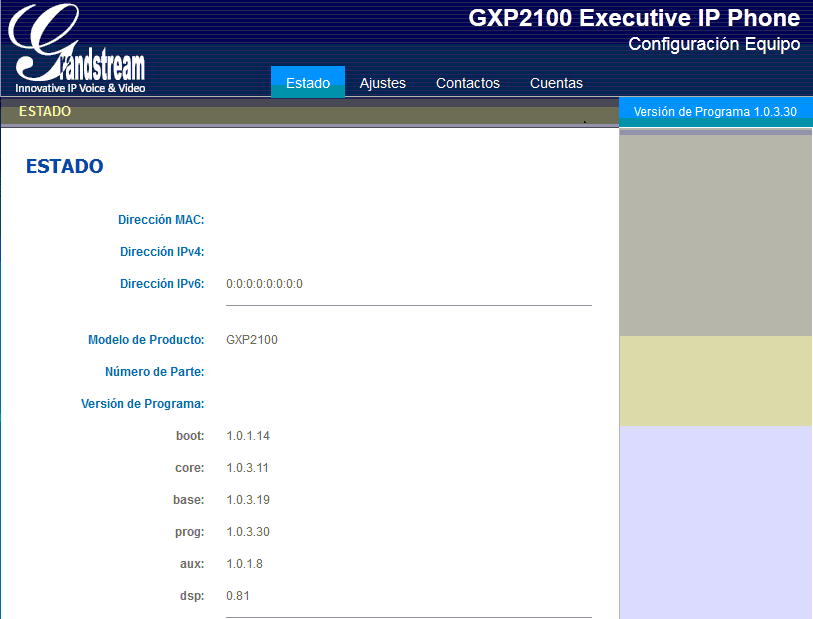Select the IPv6 address value 0:0:0:0:0:0:0:0
This screenshot has height=619, width=813.
pos(266,283)
